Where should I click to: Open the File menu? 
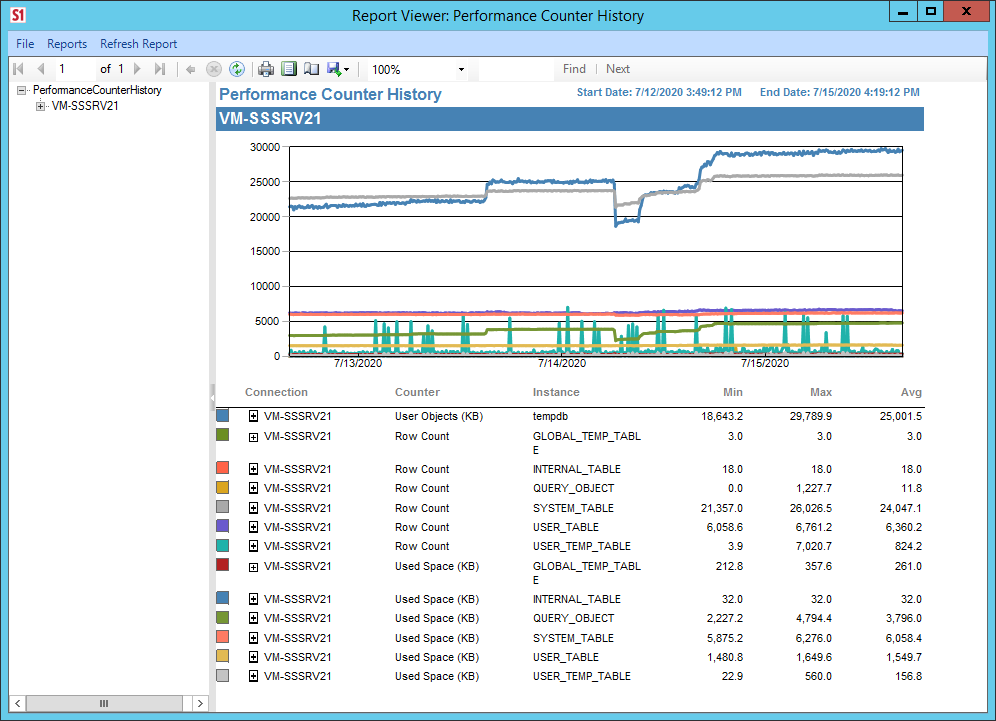(x=24, y=44)
